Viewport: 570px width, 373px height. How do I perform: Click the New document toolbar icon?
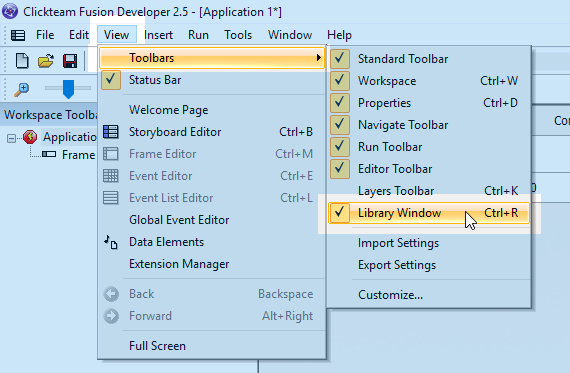pos(22,60)
